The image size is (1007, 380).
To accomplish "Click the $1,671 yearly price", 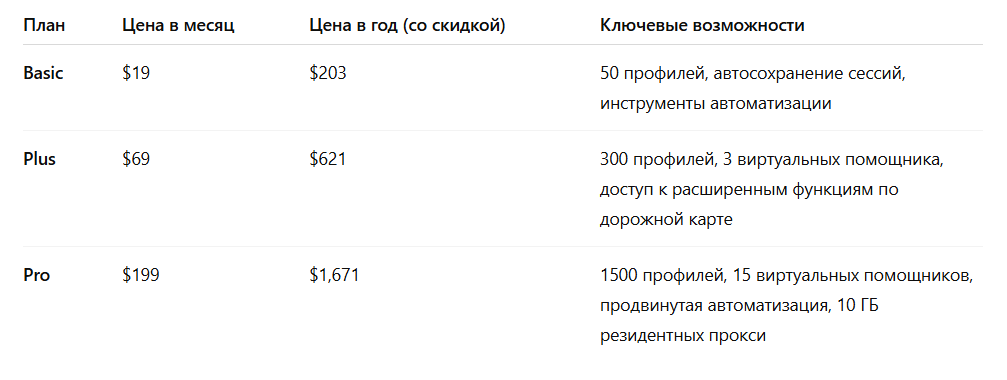I will pyautogui.click(x=335, y=275).
